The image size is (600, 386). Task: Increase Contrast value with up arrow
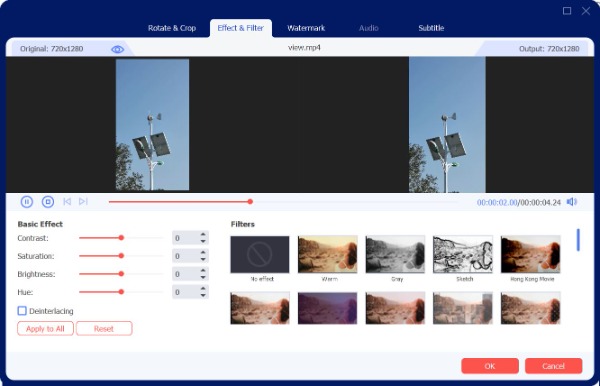point(203,235)
